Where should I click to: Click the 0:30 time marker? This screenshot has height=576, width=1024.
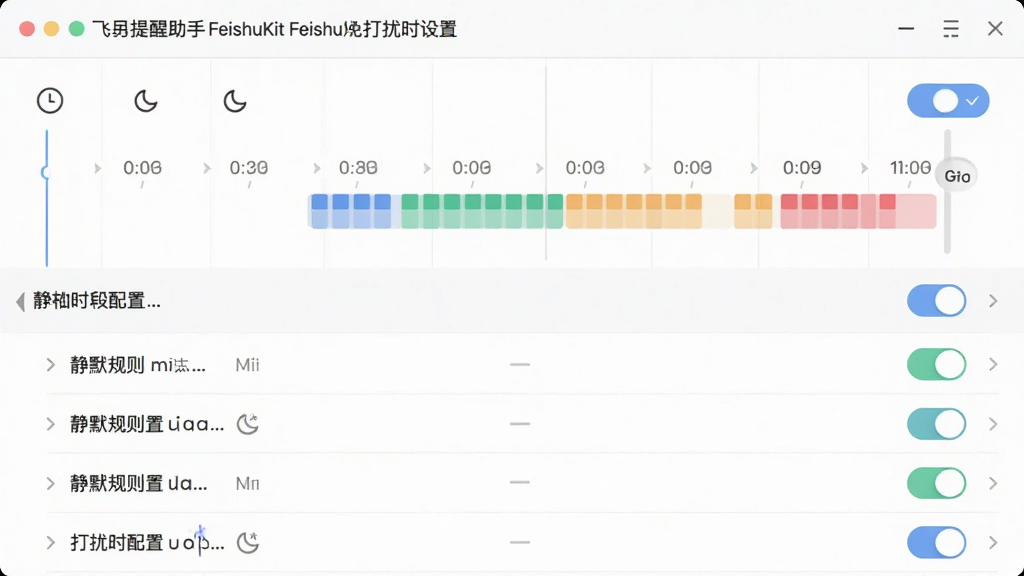(249, 168)
